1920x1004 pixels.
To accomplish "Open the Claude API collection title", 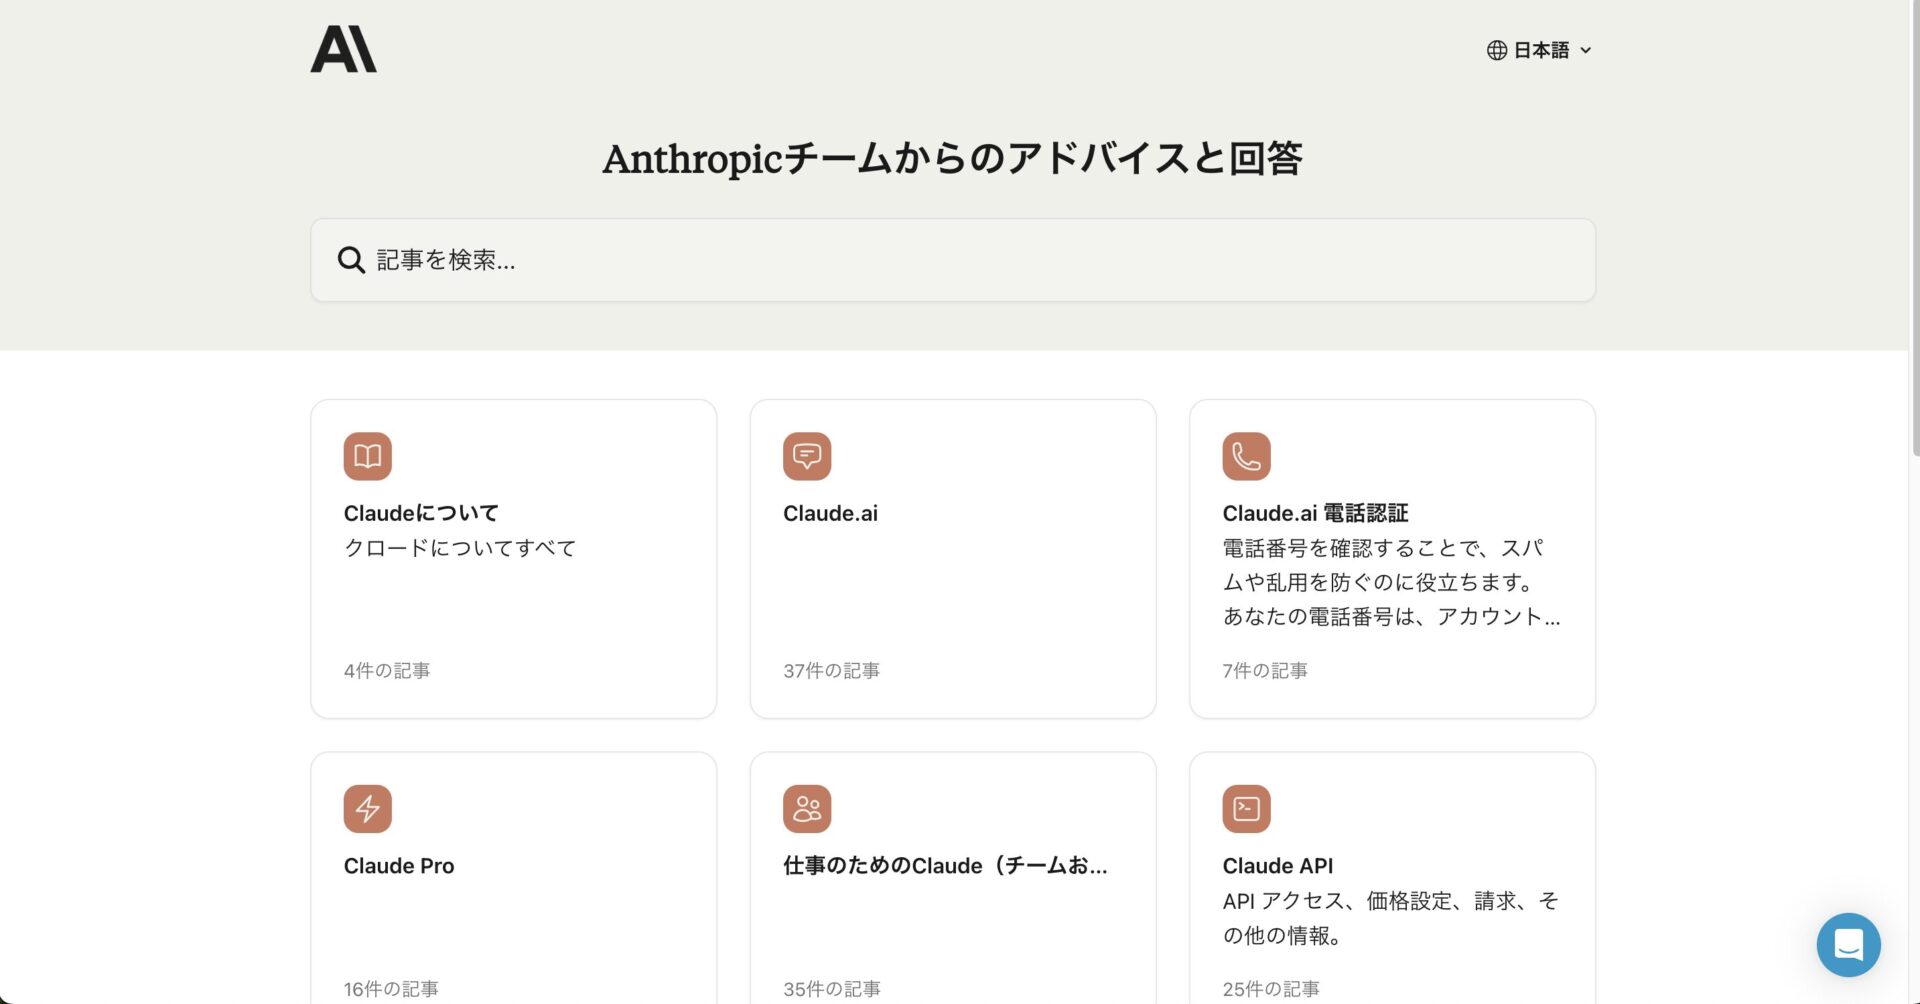I will coord(1277,866).
